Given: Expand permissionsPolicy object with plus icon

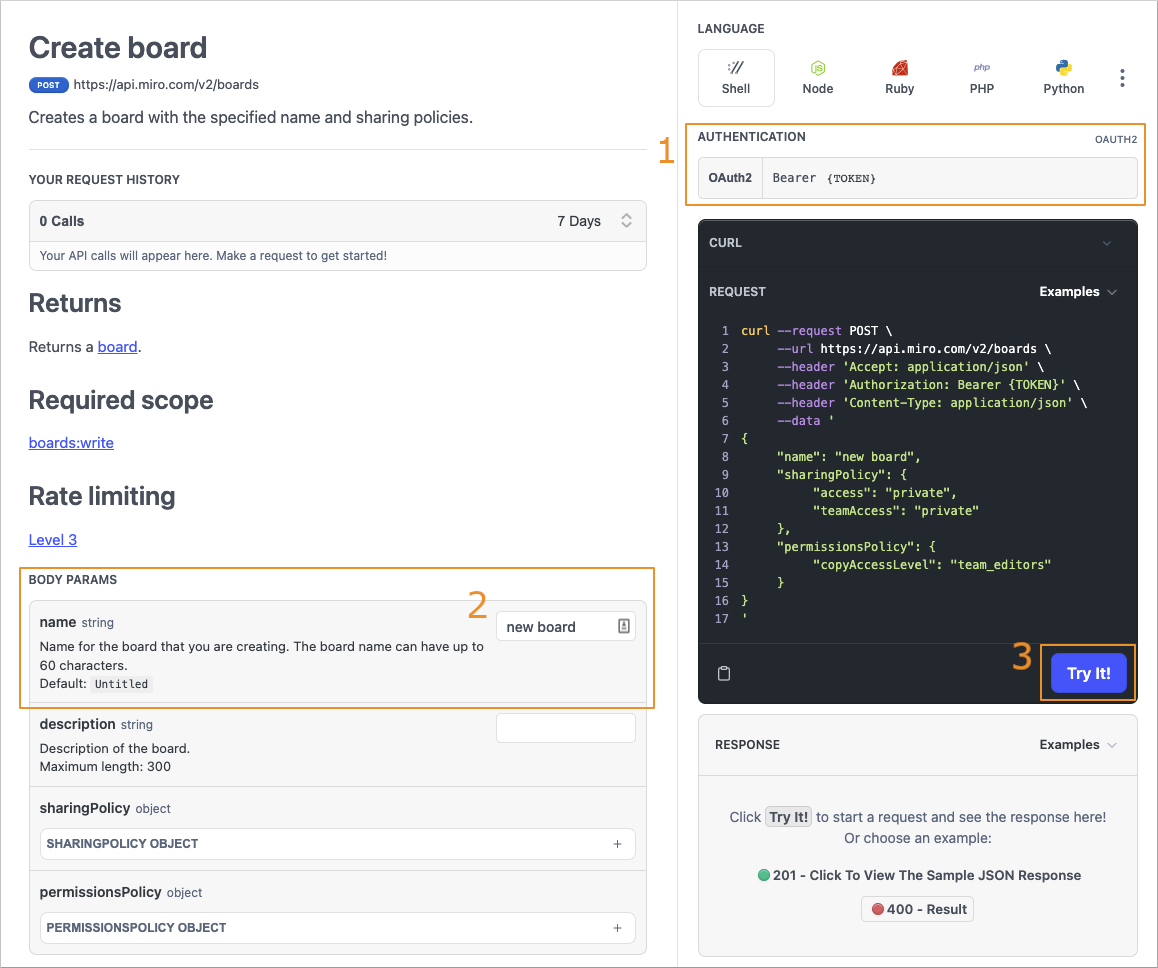Looking at the screenshot, I should click(x=617, y=928).
